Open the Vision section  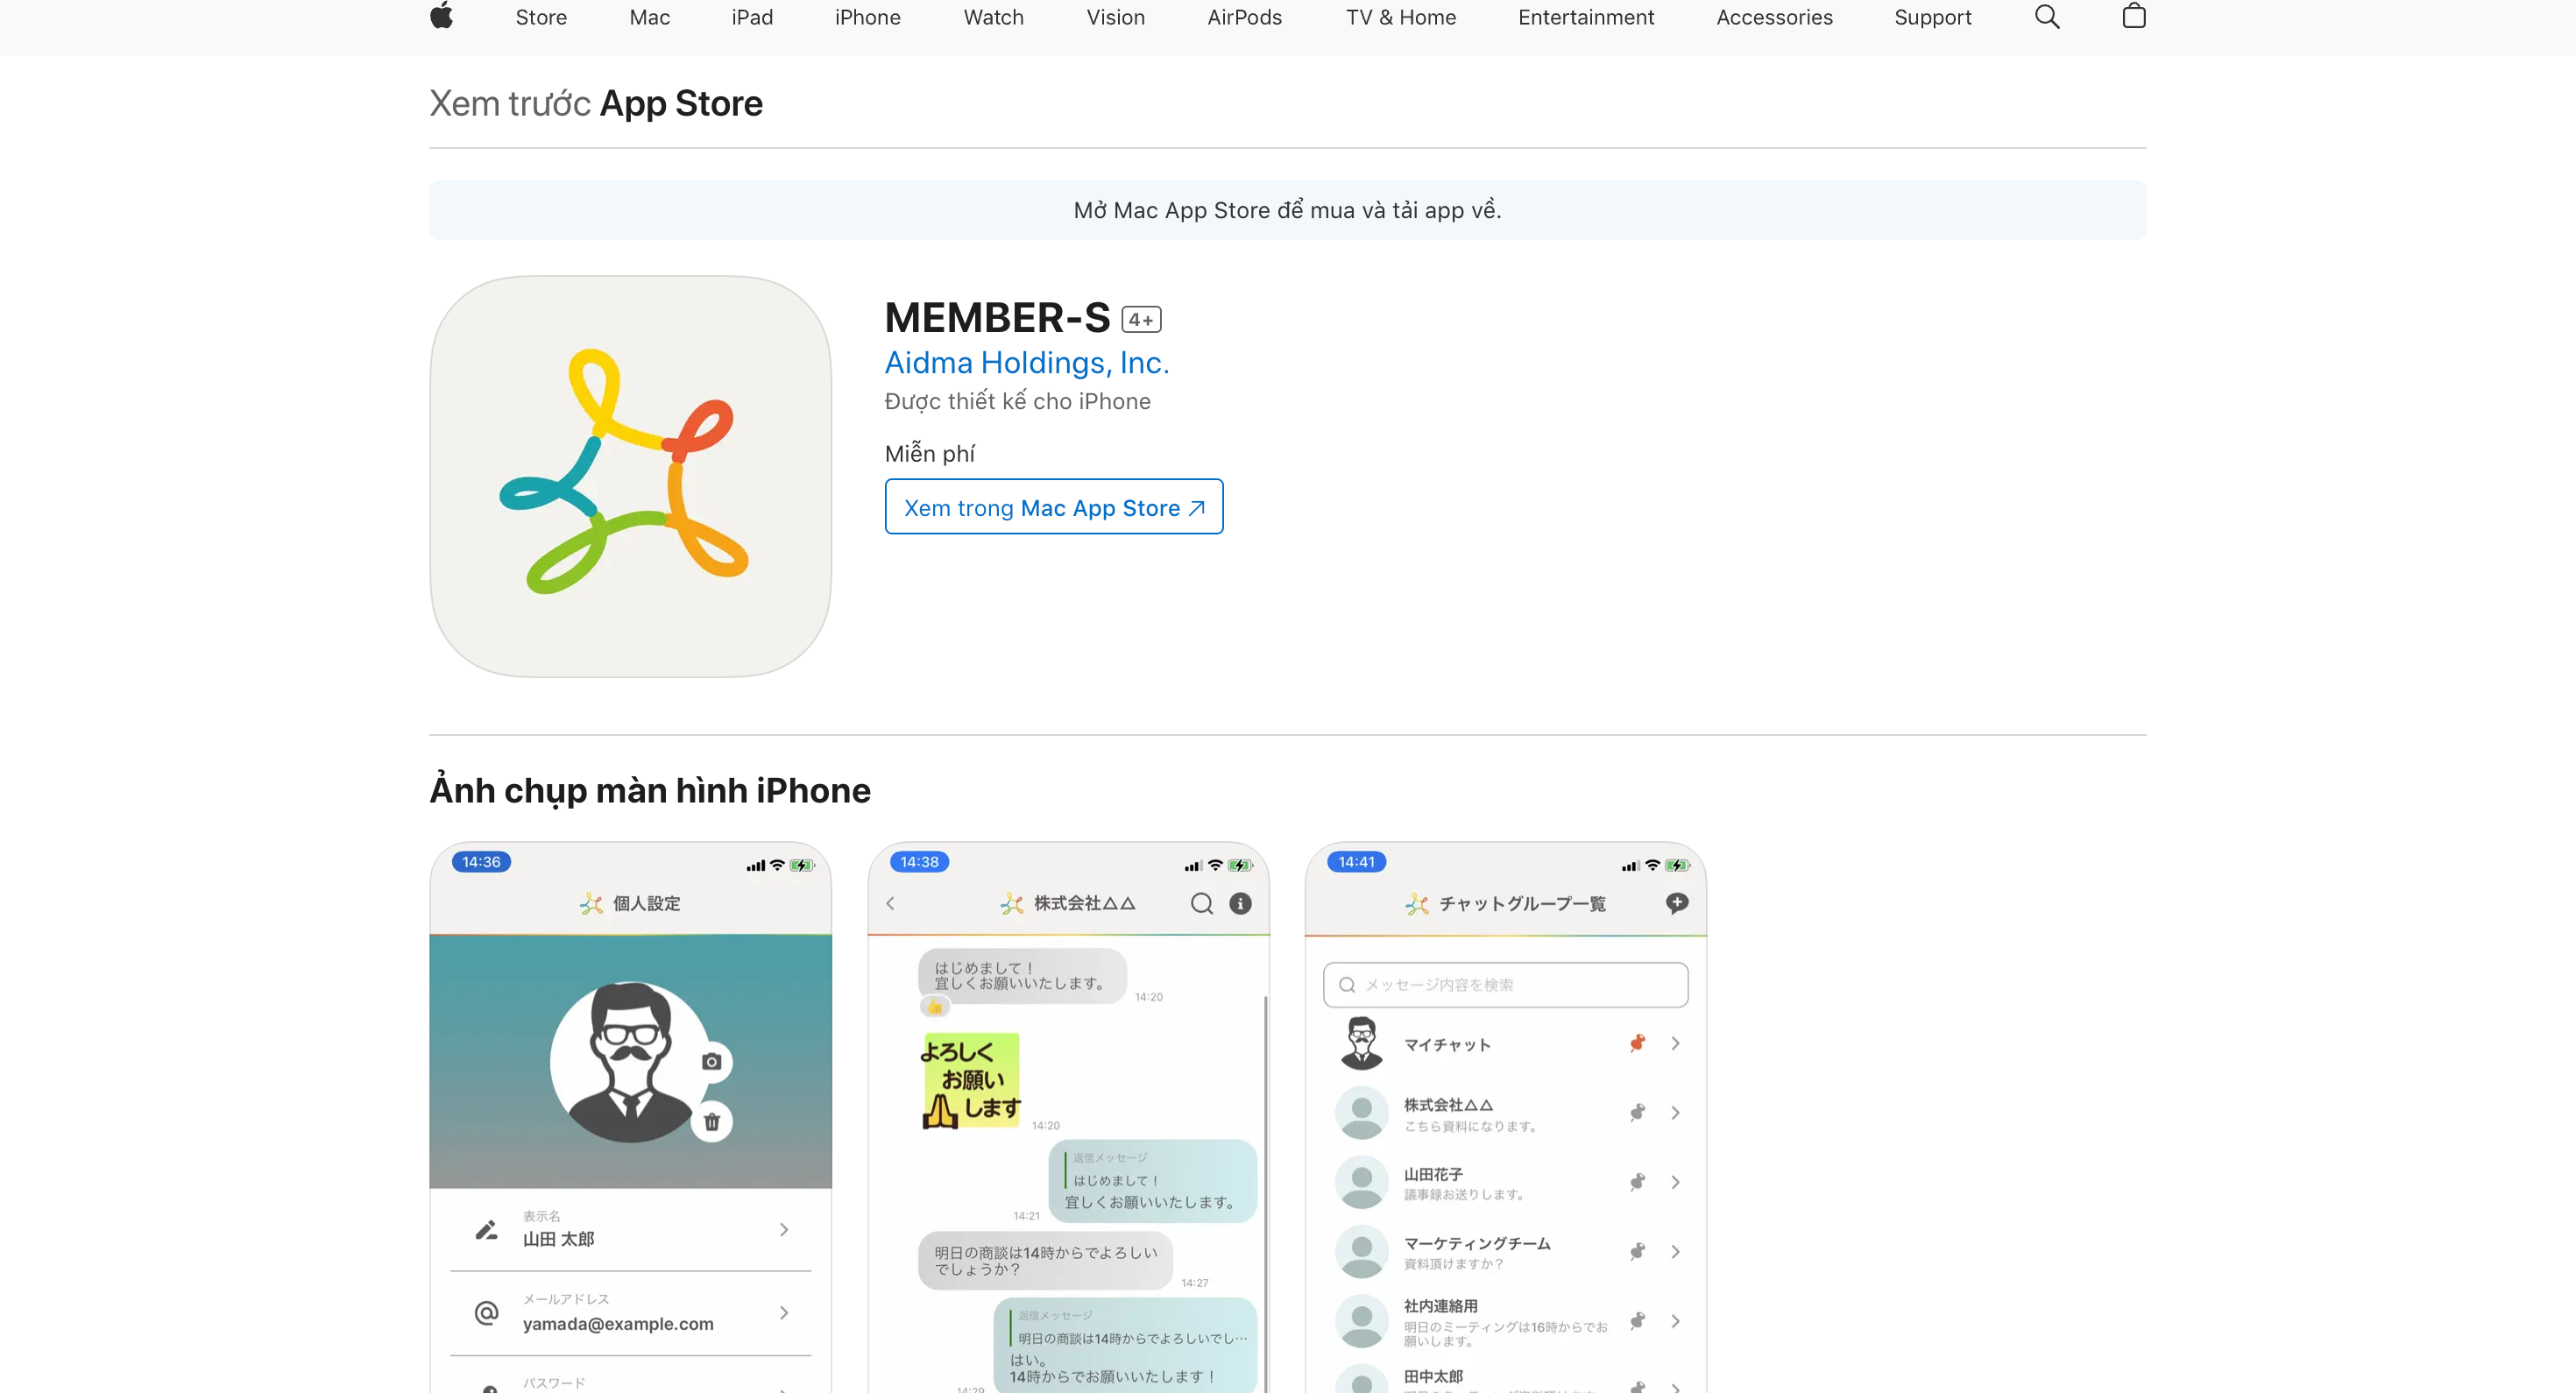[x=1116, y=17]
